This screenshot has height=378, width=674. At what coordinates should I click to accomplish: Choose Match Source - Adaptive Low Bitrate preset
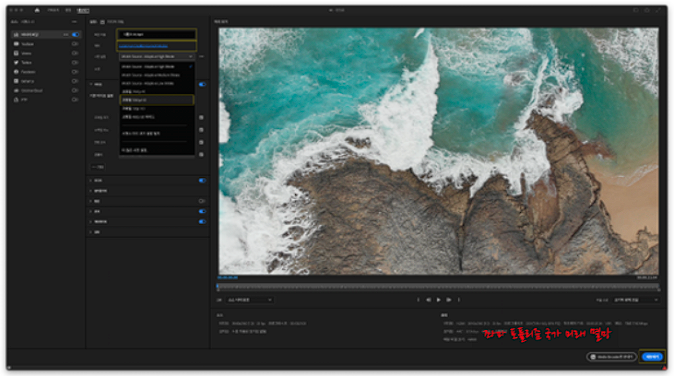(157, 83)
